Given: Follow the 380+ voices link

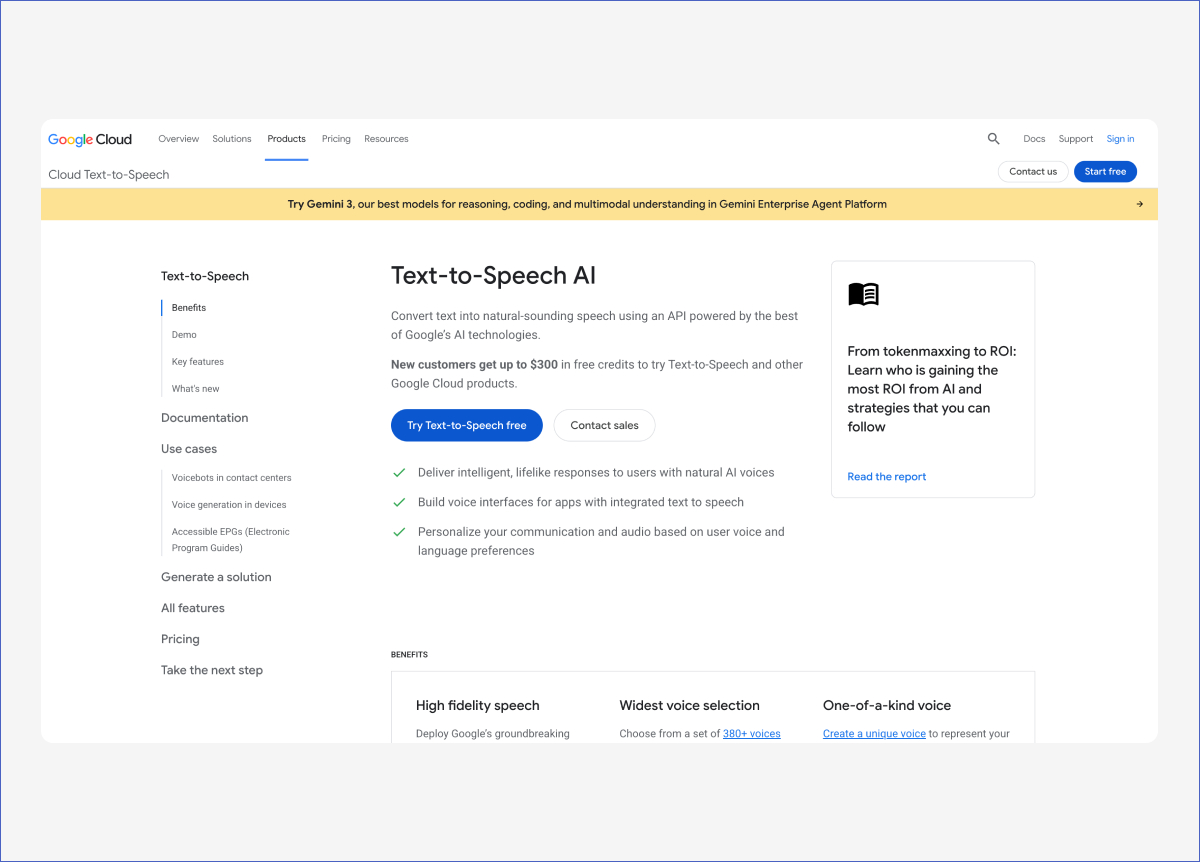Looking at the screenshot, I should click(x=751, y=733).
